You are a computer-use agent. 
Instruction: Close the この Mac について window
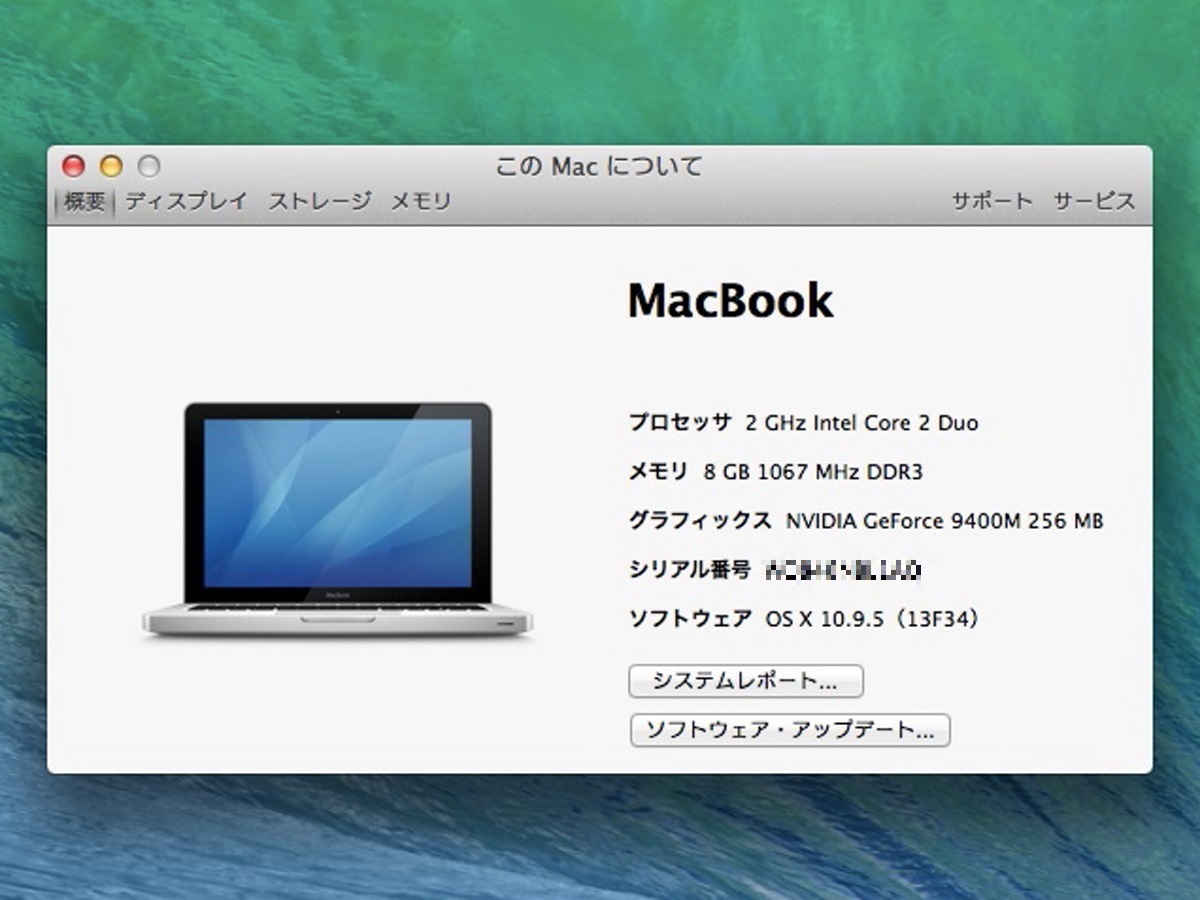click(x=73, y=166)
